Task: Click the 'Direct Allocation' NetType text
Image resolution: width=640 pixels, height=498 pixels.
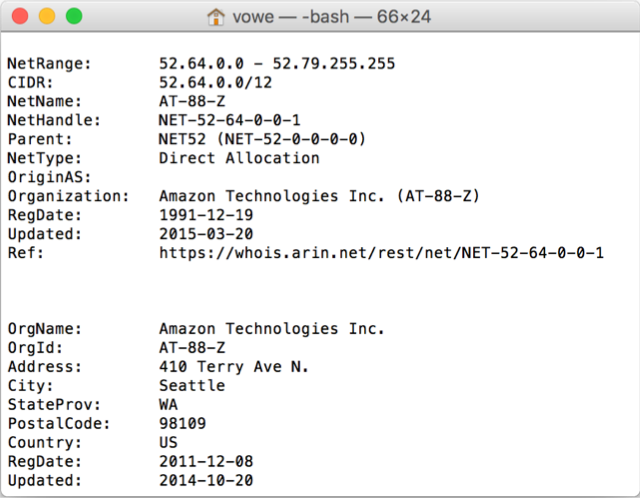Action: [x=239, y=158]
